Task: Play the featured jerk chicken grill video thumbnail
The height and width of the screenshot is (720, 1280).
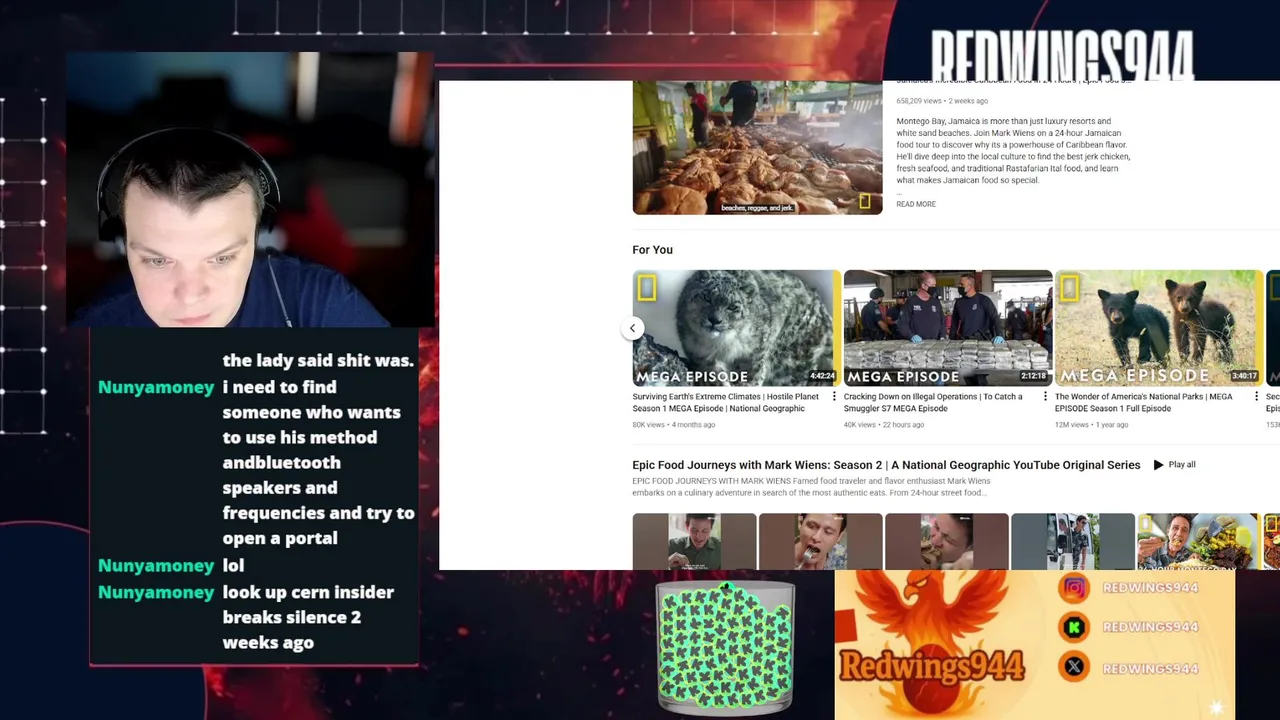Action: tap(757, 147)
